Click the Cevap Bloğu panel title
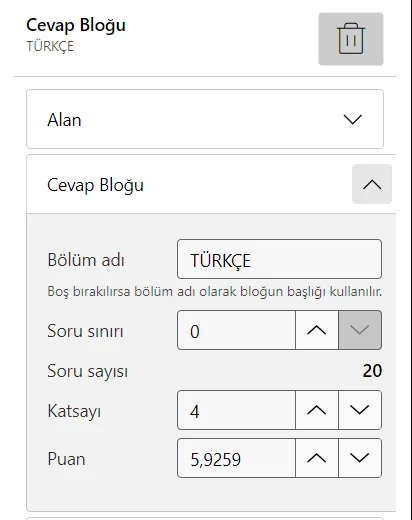This screenshot has height=520, width=412. pos(76,25)
